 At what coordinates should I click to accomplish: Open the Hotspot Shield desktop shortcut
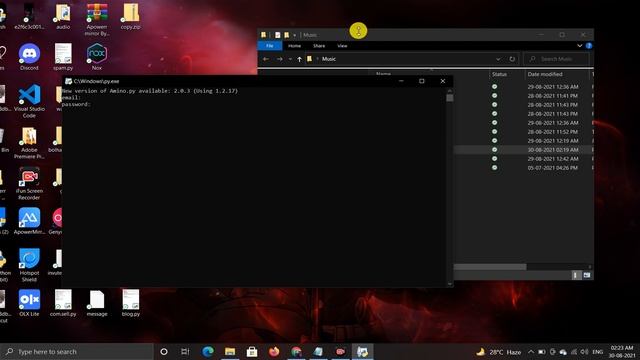tap(29, 265)
